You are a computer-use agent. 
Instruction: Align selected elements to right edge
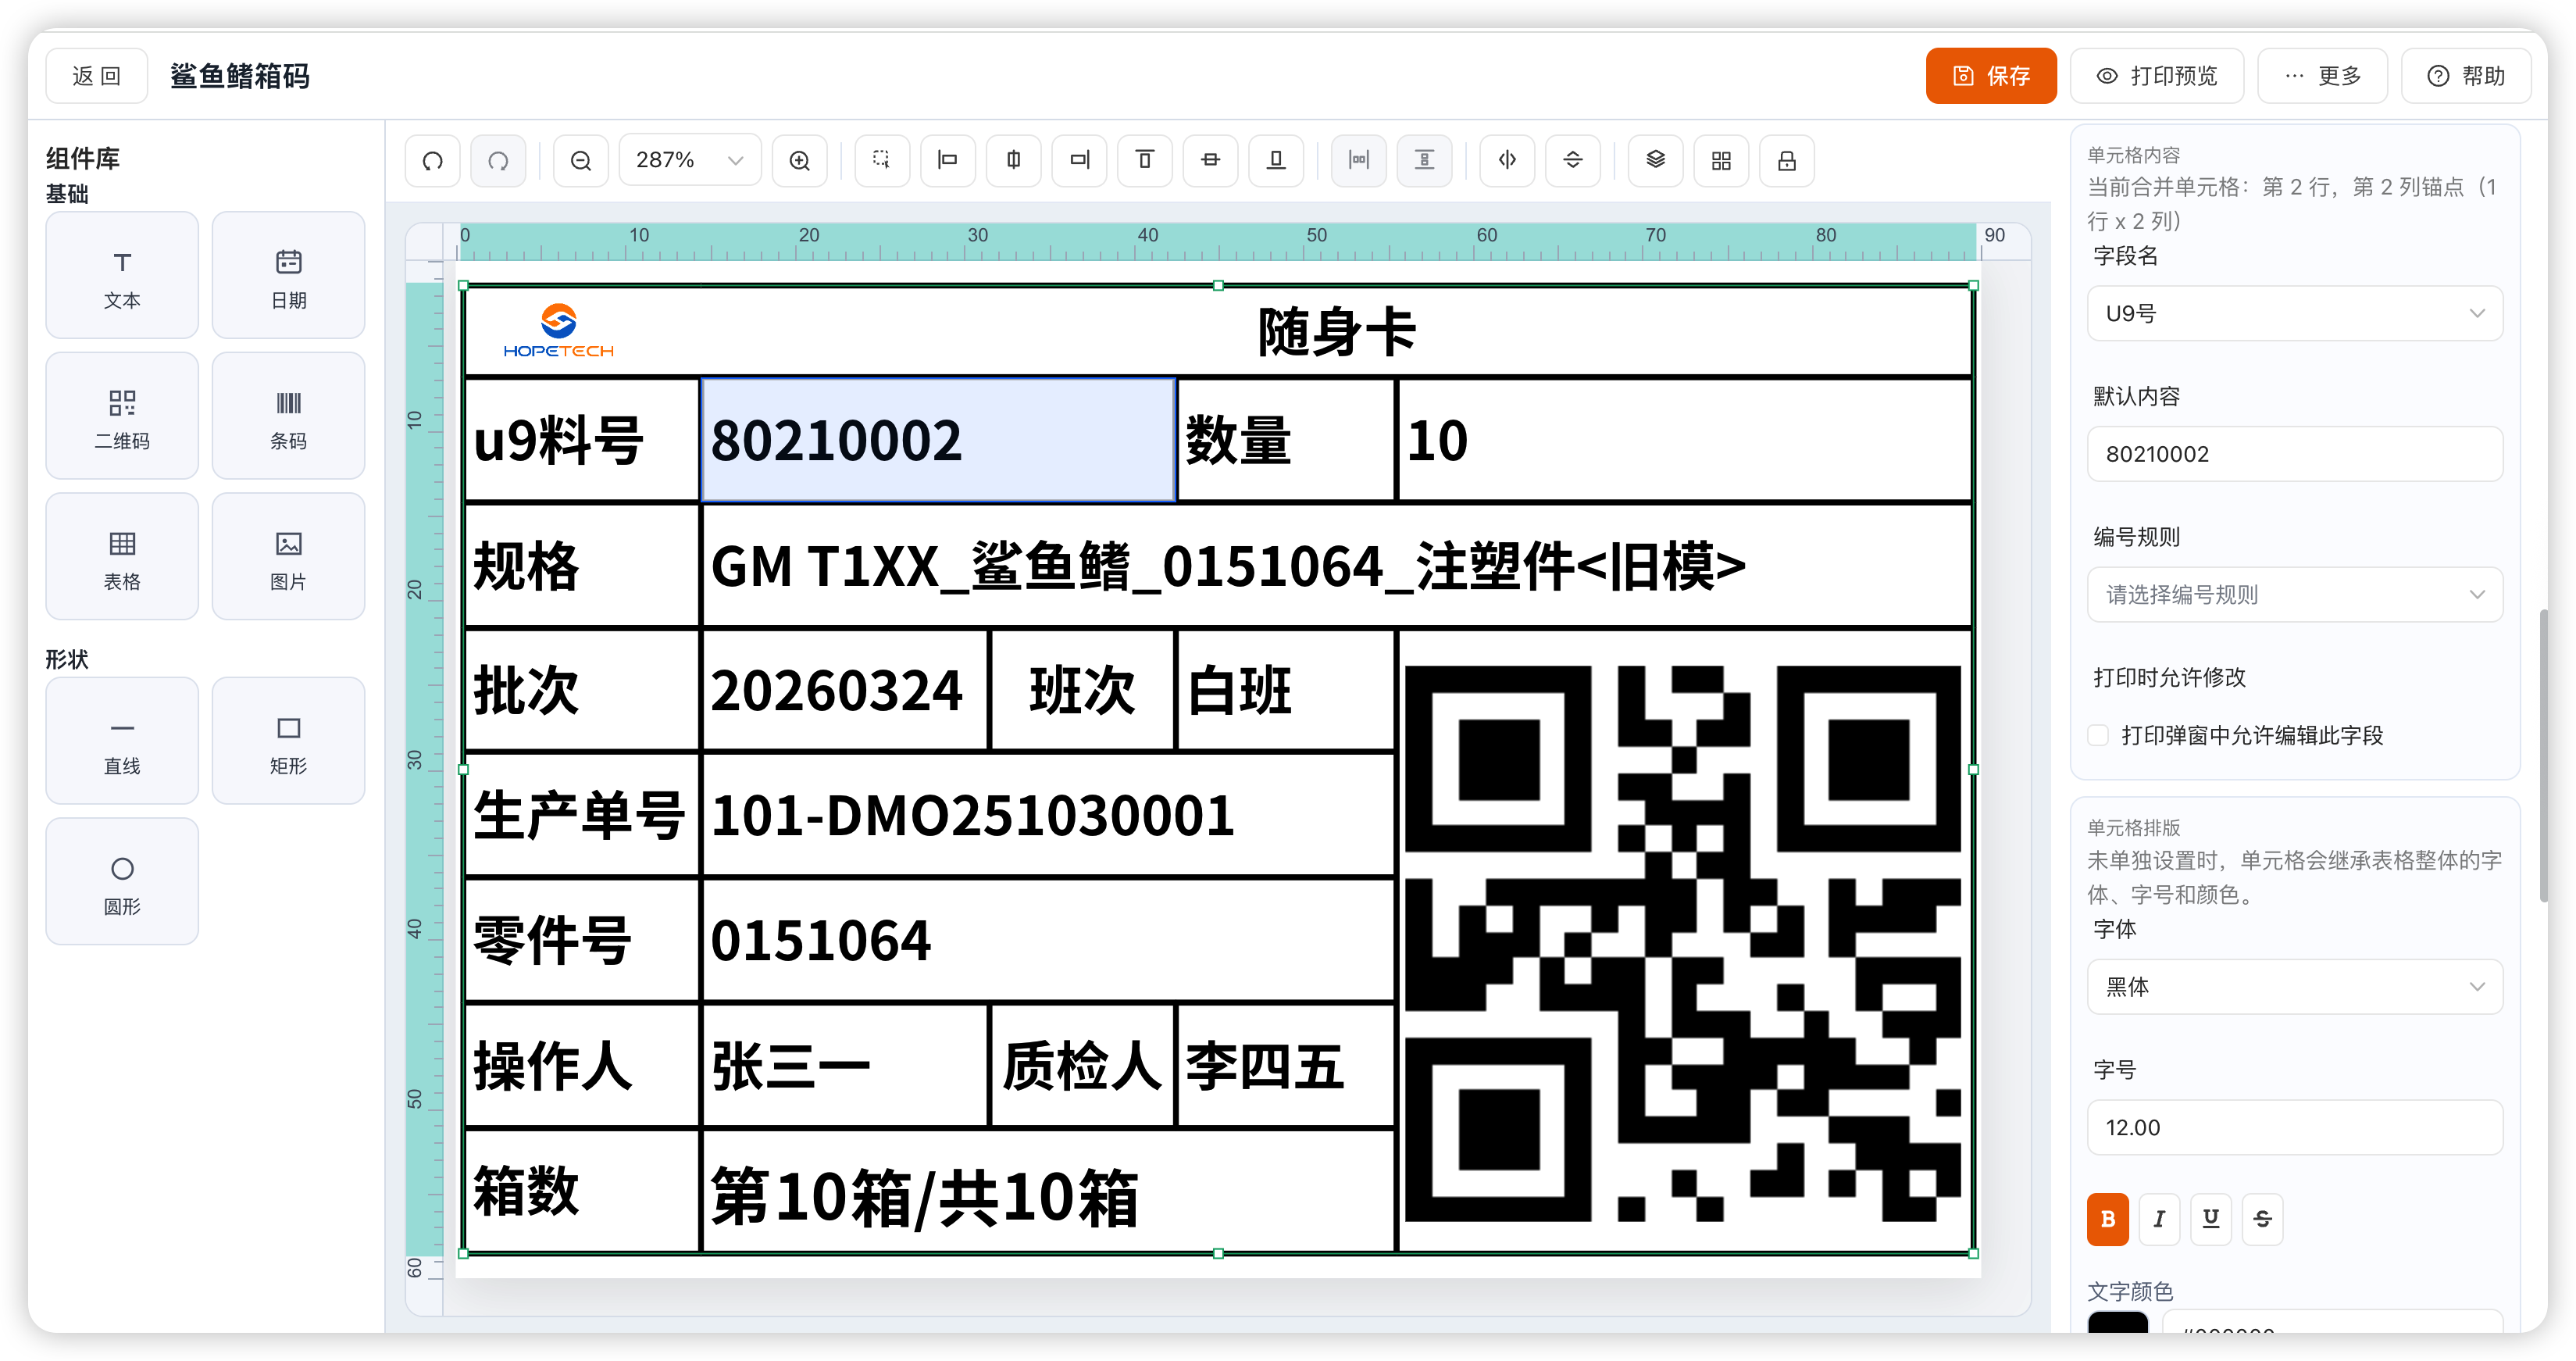click(1079, 160)
